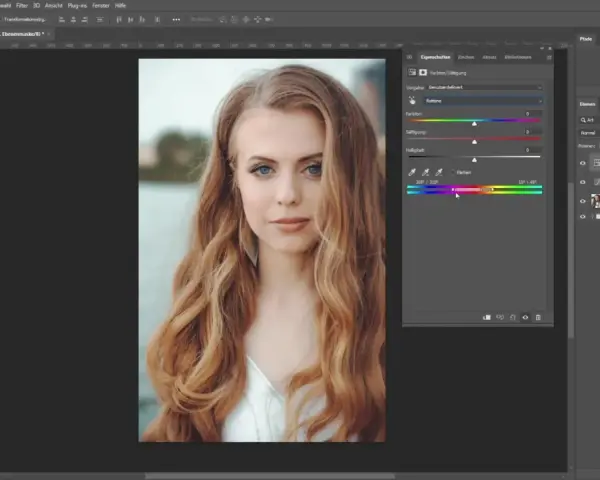
Task: Click the align right edges icon
Action: pos(85,20)
